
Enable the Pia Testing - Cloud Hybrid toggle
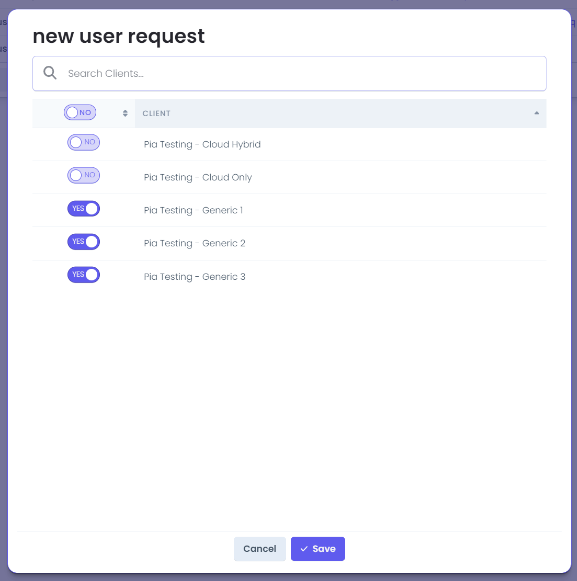click(83, 142)
